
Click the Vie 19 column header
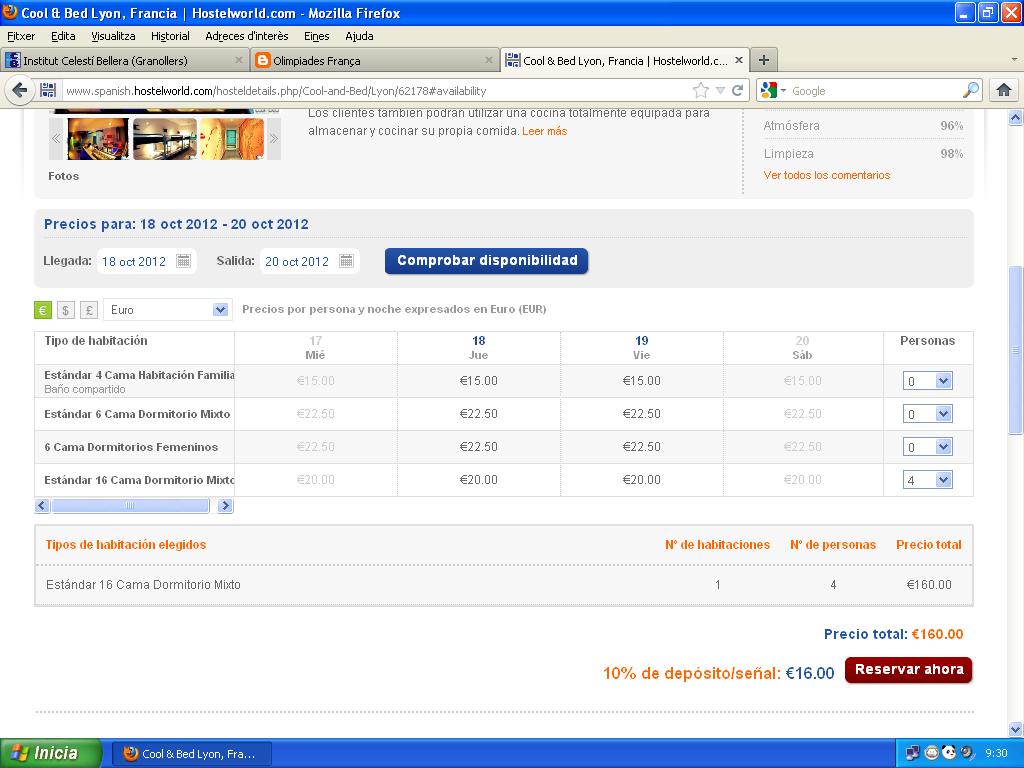click(x=641, y=347)
